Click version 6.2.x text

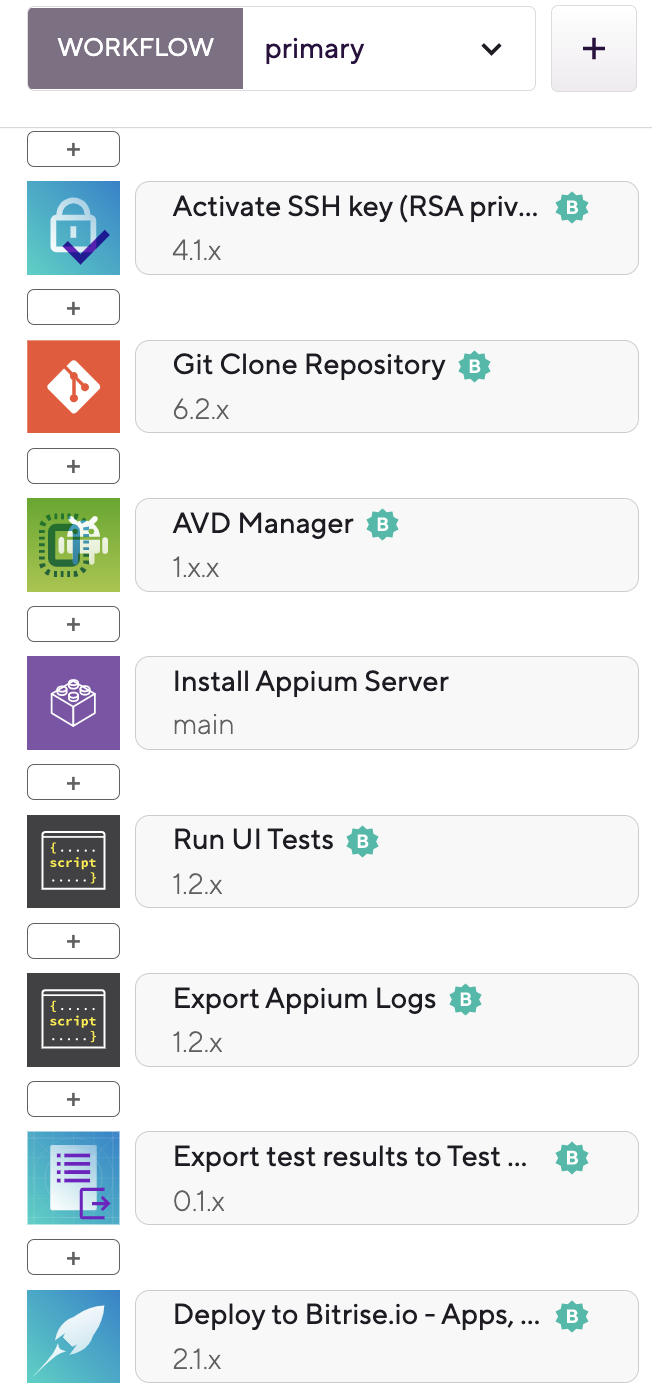[x=201, y=409]
